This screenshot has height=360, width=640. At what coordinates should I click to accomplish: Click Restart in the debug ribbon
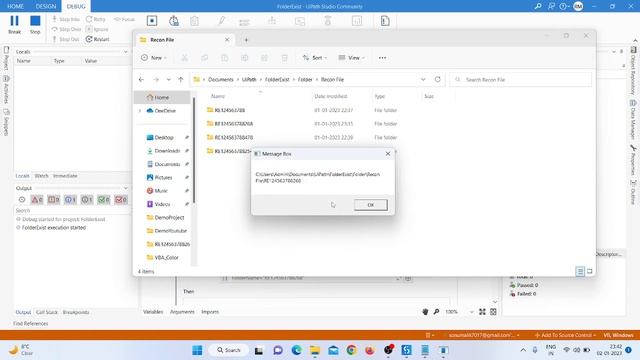98,39
